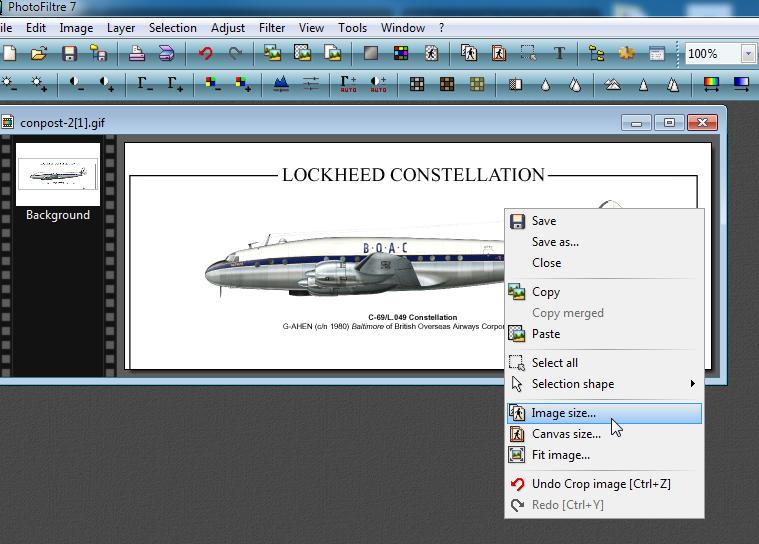Screen dimensions: 759x544
Task: Open the Adjust menu
Action: [228, 28]
